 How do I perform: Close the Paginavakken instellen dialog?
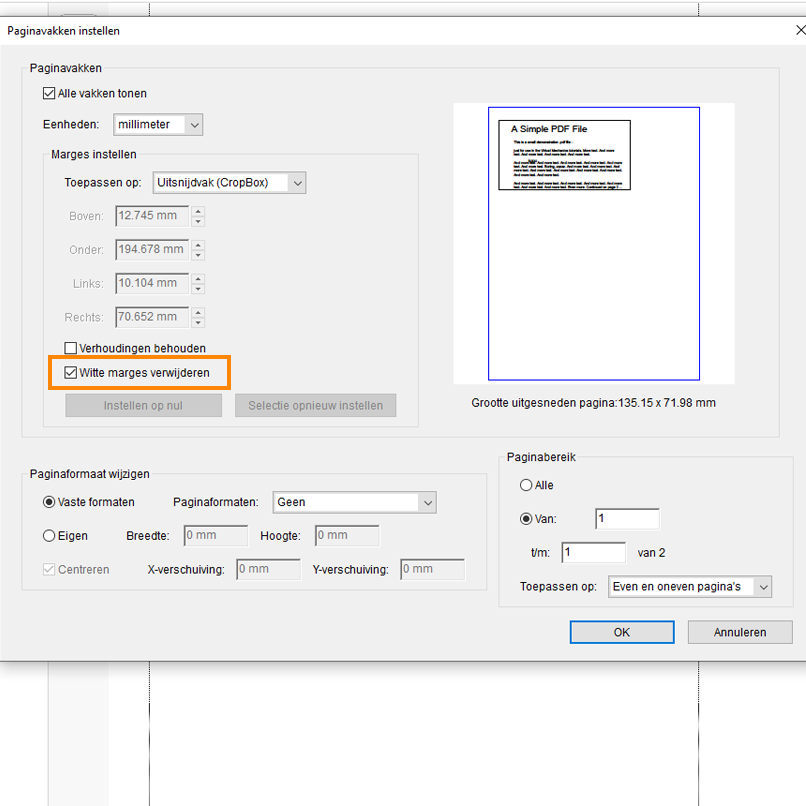[799, 30]
